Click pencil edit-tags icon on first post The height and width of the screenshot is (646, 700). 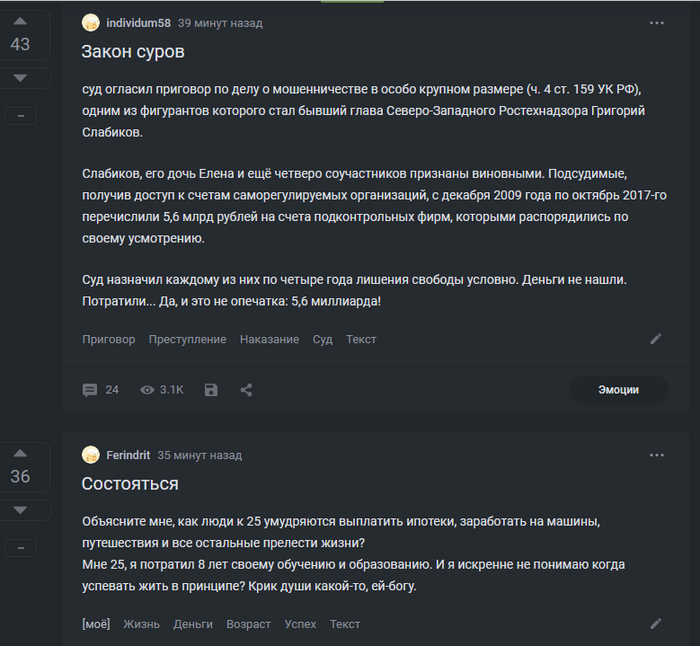click(x=656, y=339)
